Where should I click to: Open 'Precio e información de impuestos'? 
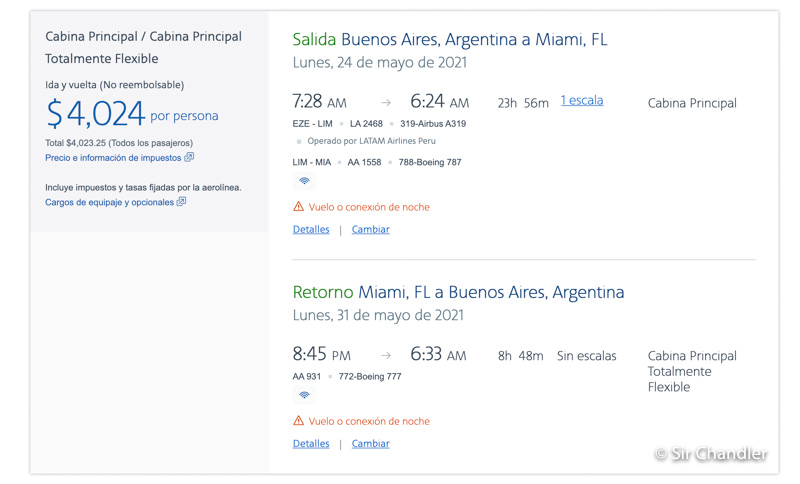[x=113, y=158]
